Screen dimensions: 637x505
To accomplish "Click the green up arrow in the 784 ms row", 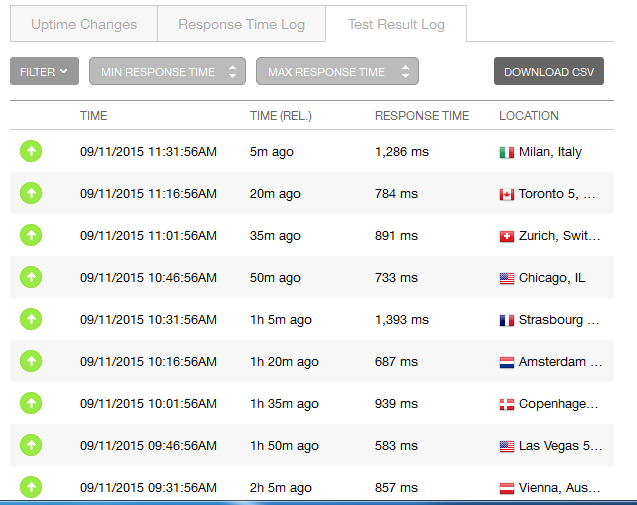I will click(31, 193).
